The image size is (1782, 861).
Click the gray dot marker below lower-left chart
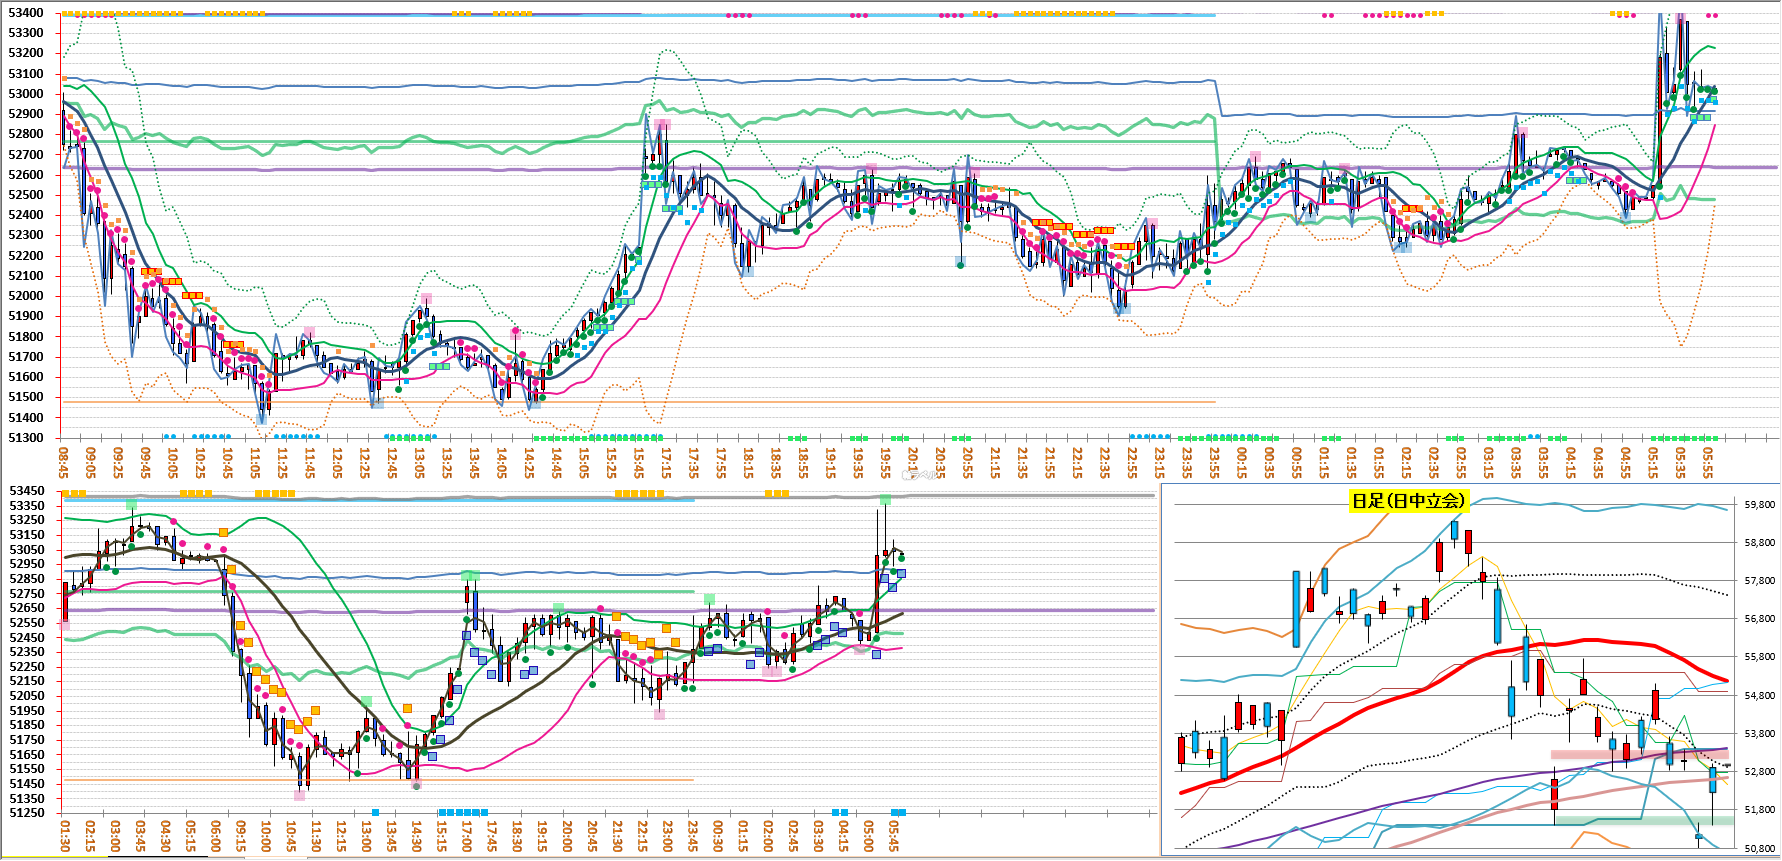[x=417, y=786]
